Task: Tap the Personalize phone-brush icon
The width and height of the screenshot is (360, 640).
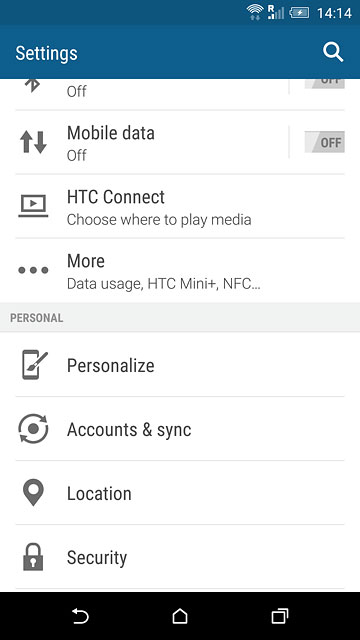Action: click(34, 364)
